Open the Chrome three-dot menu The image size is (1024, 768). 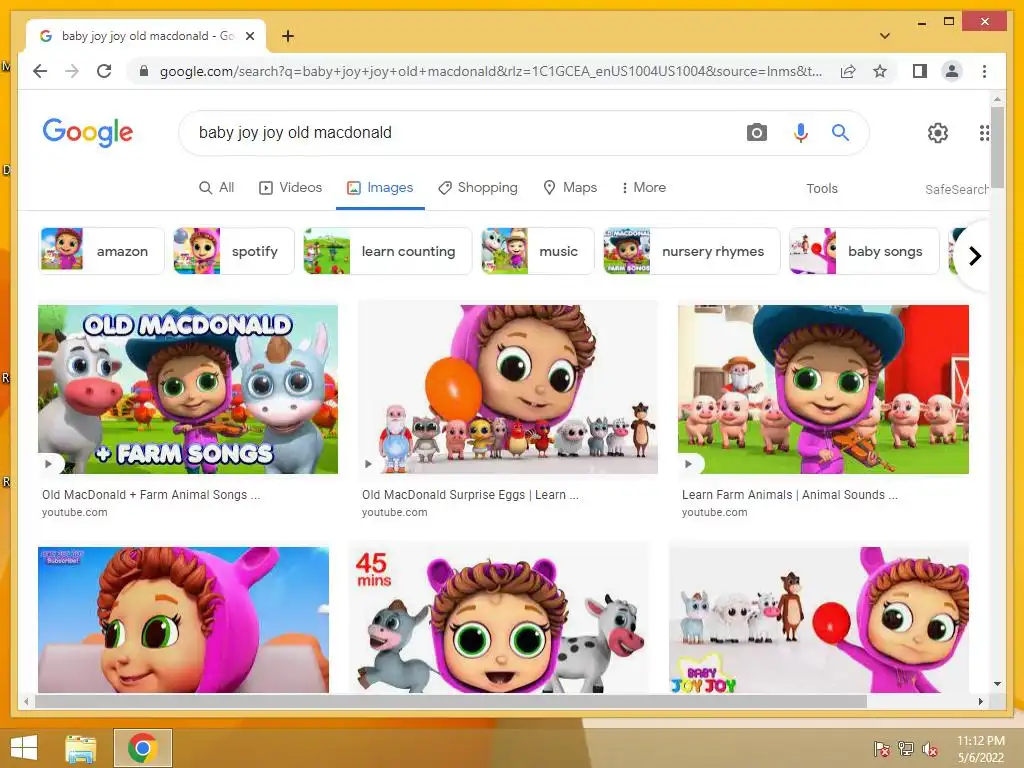tap(984, 71)
